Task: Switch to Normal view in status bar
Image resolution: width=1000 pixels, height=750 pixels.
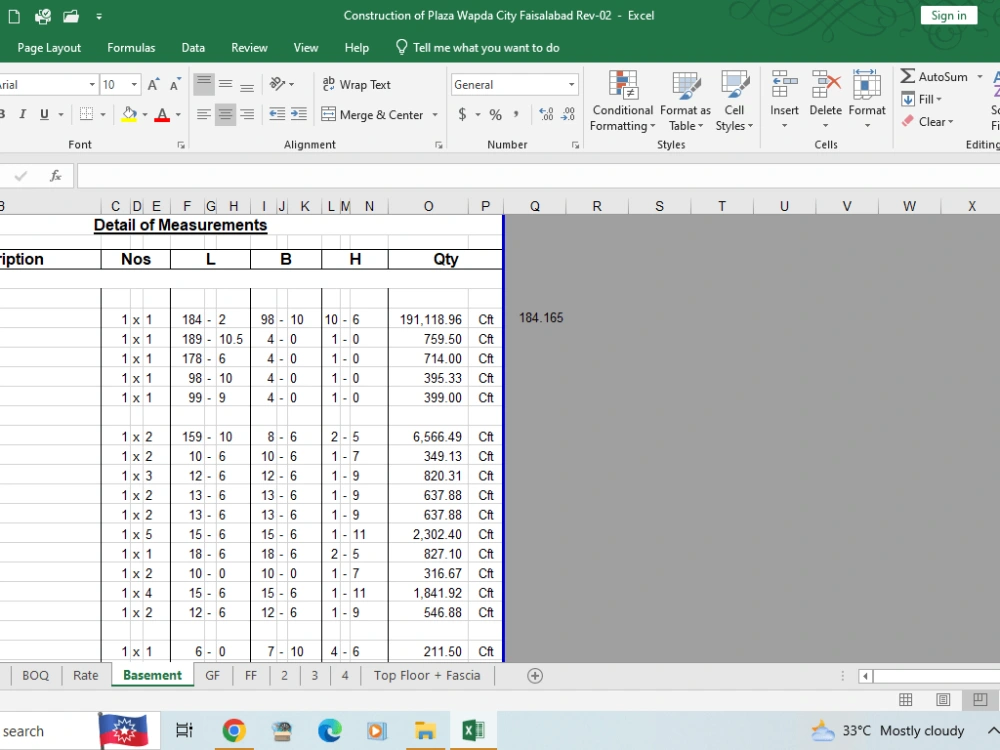Action: pos(906,700)
